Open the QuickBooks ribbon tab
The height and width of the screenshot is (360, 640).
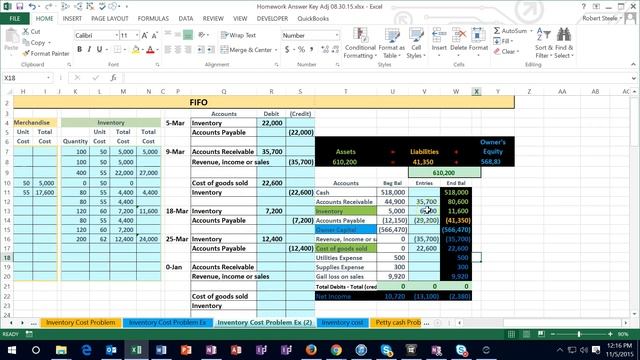[313, 19]
